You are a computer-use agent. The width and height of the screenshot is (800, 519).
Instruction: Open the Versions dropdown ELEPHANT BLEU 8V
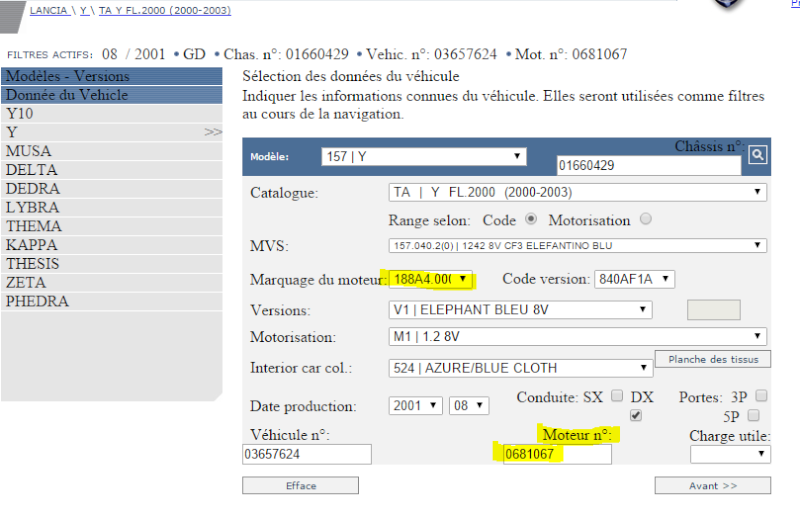520,310
